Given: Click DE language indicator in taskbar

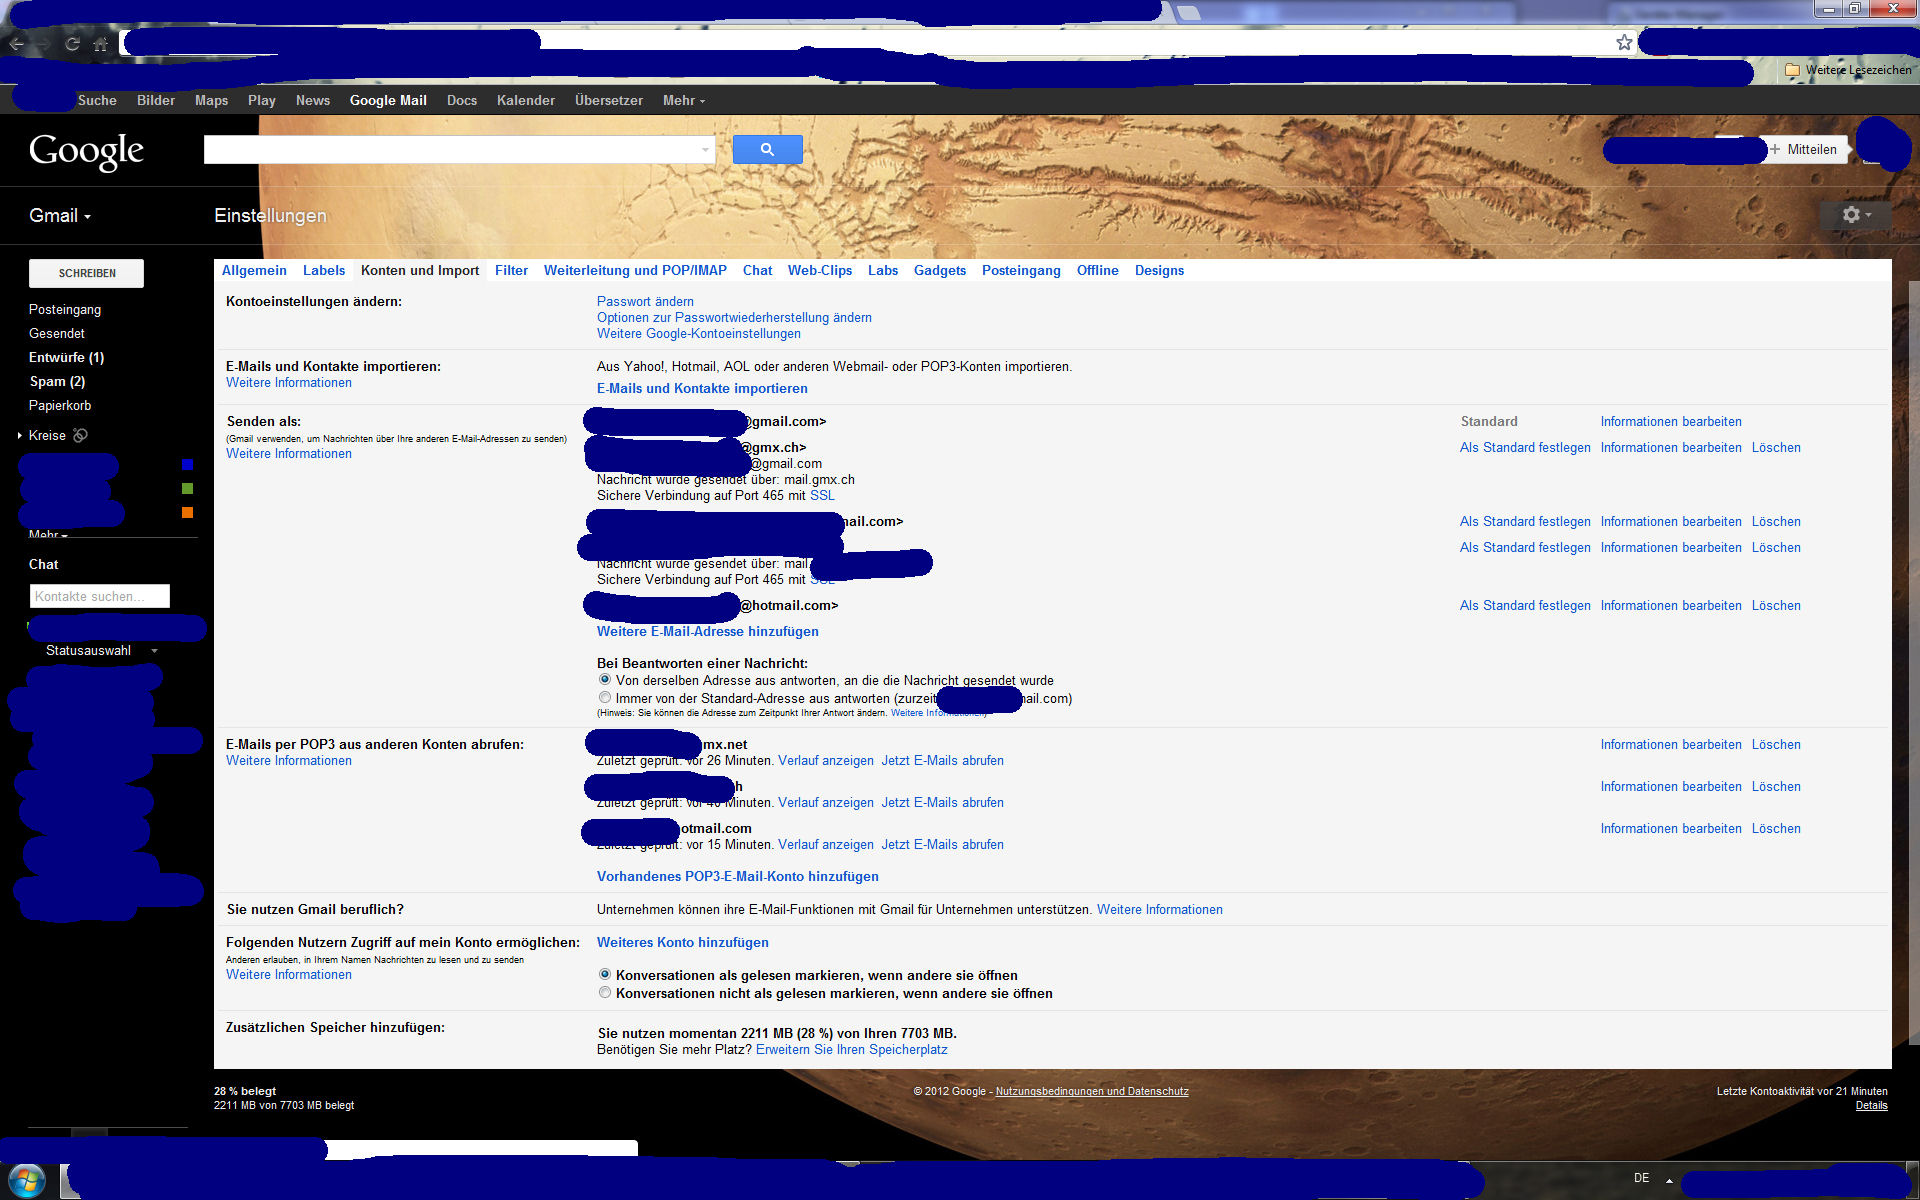Looking at the screenshot, I should coord(1641,1178).
